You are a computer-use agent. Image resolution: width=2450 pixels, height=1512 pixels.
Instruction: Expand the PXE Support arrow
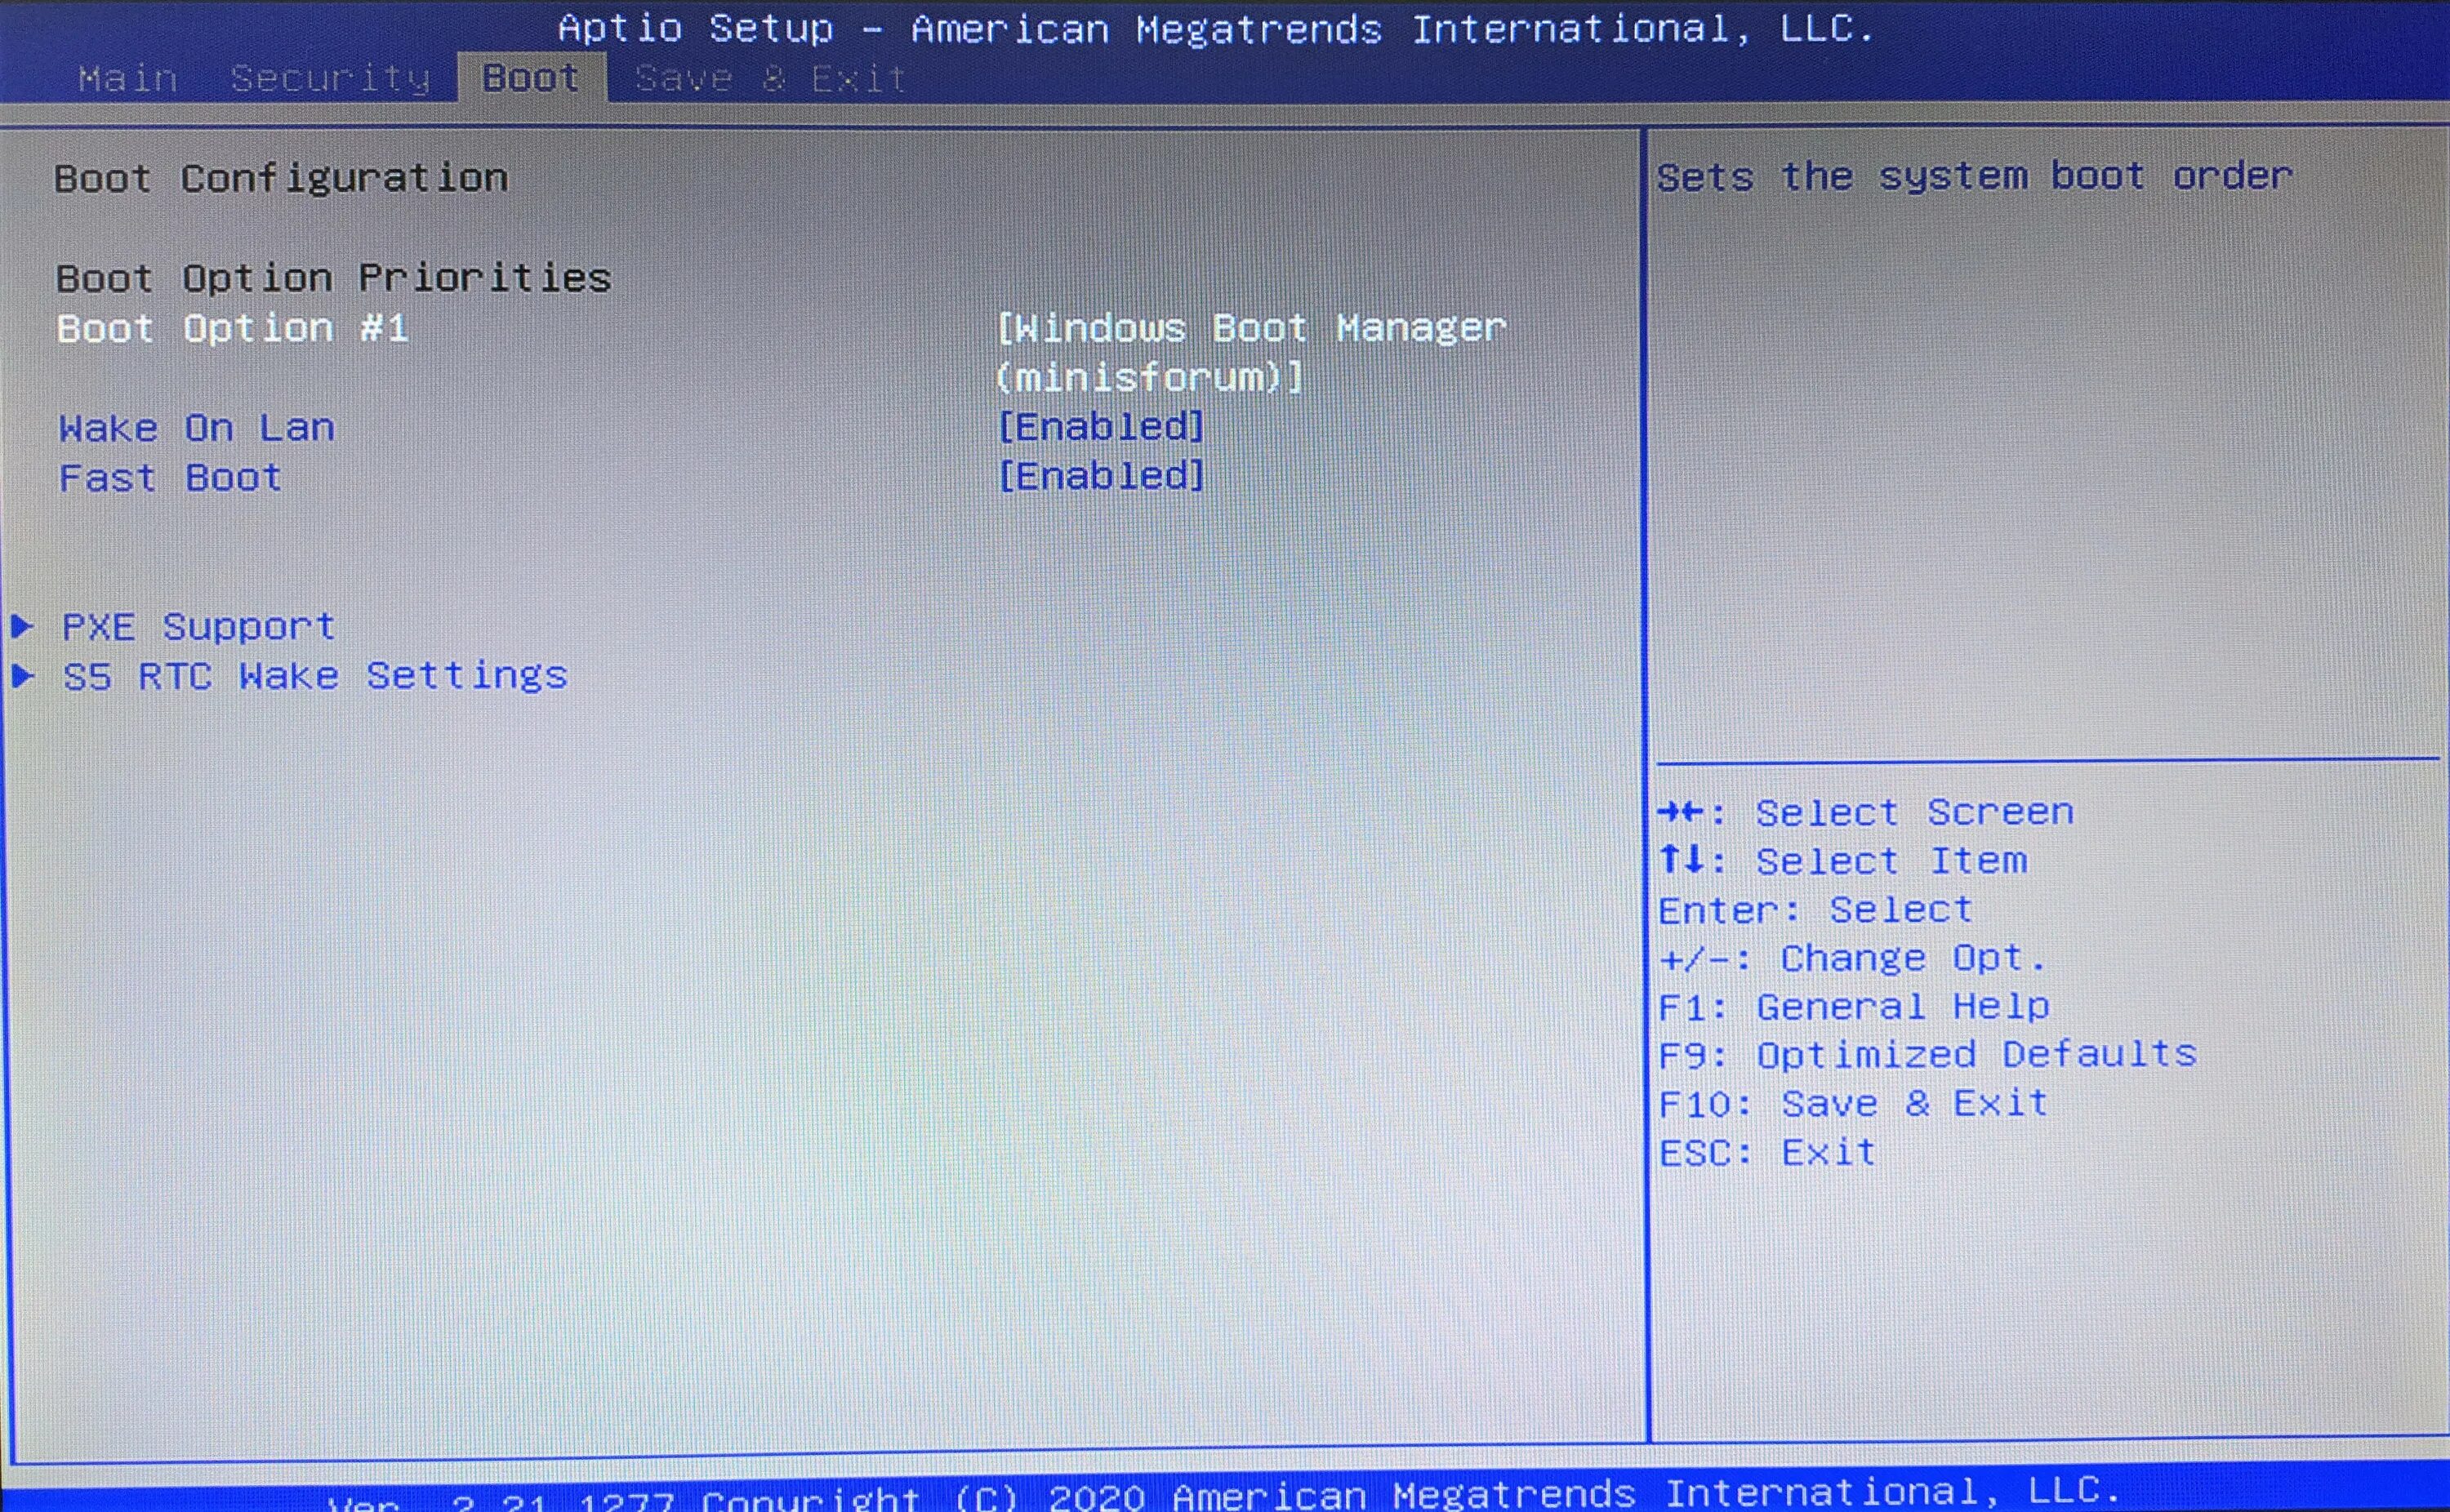(23, 626)
